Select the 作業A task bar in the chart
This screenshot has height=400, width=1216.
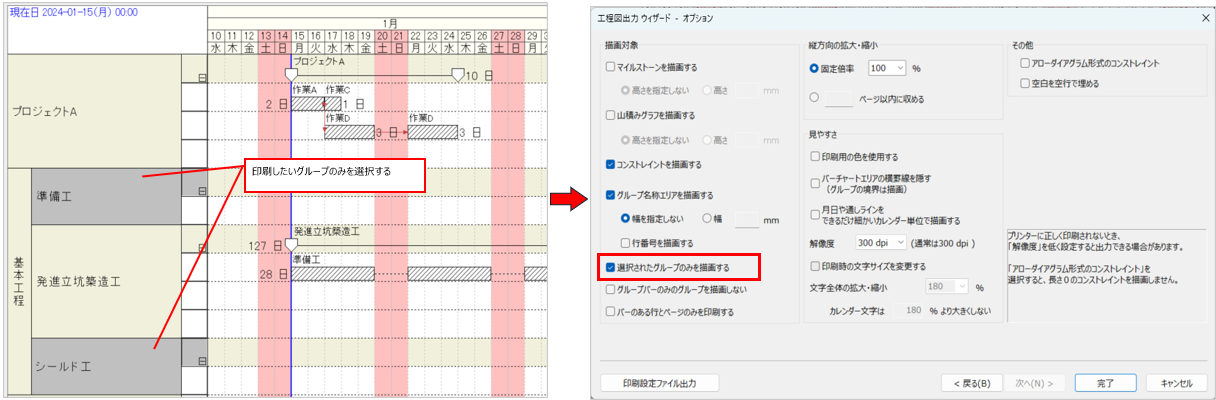[308, 103]
